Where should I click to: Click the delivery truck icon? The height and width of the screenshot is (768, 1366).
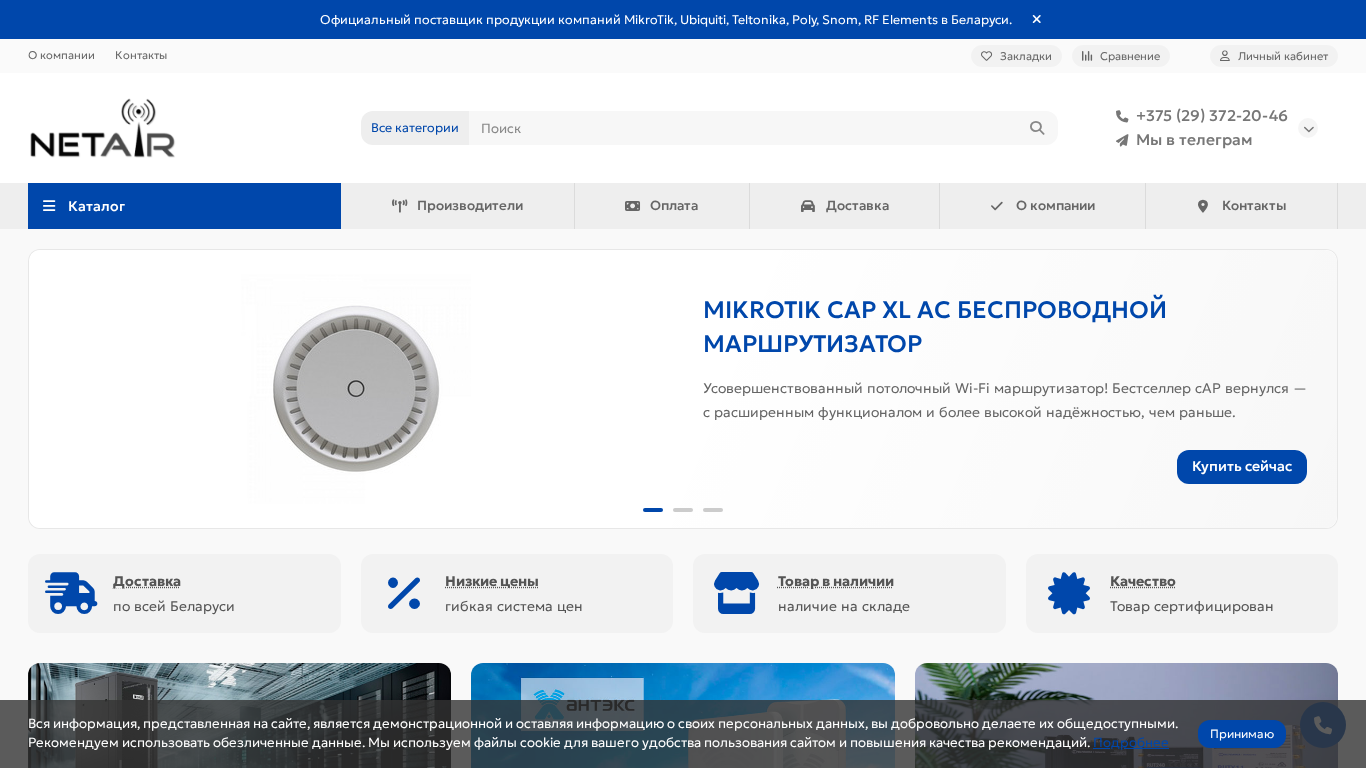pyautogui.click(x=71, y=593)
